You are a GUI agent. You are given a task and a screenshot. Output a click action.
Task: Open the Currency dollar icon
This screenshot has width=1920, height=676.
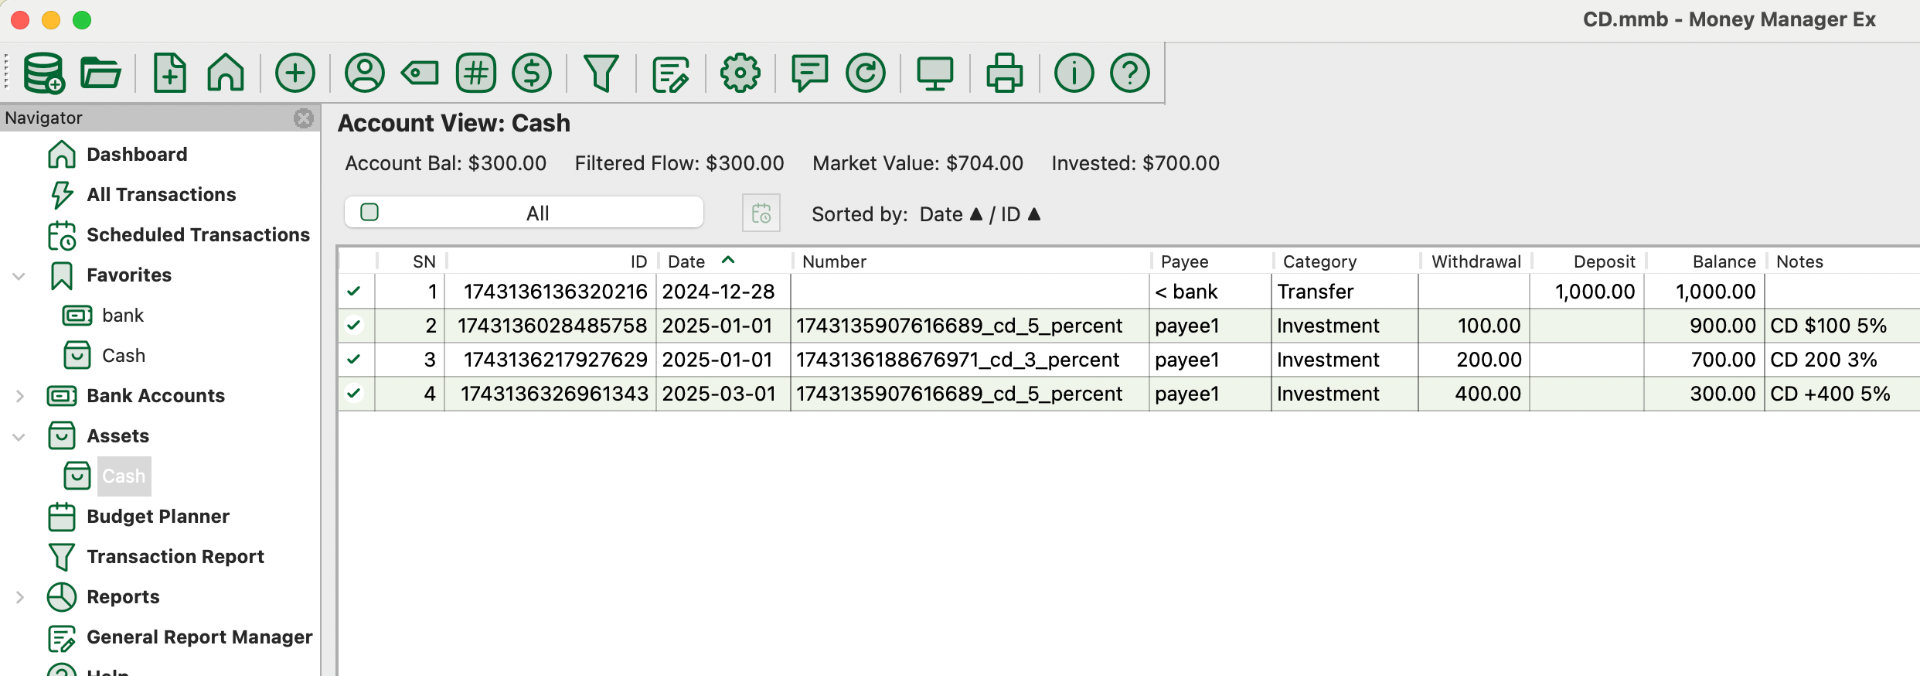[x=532, y=73]
